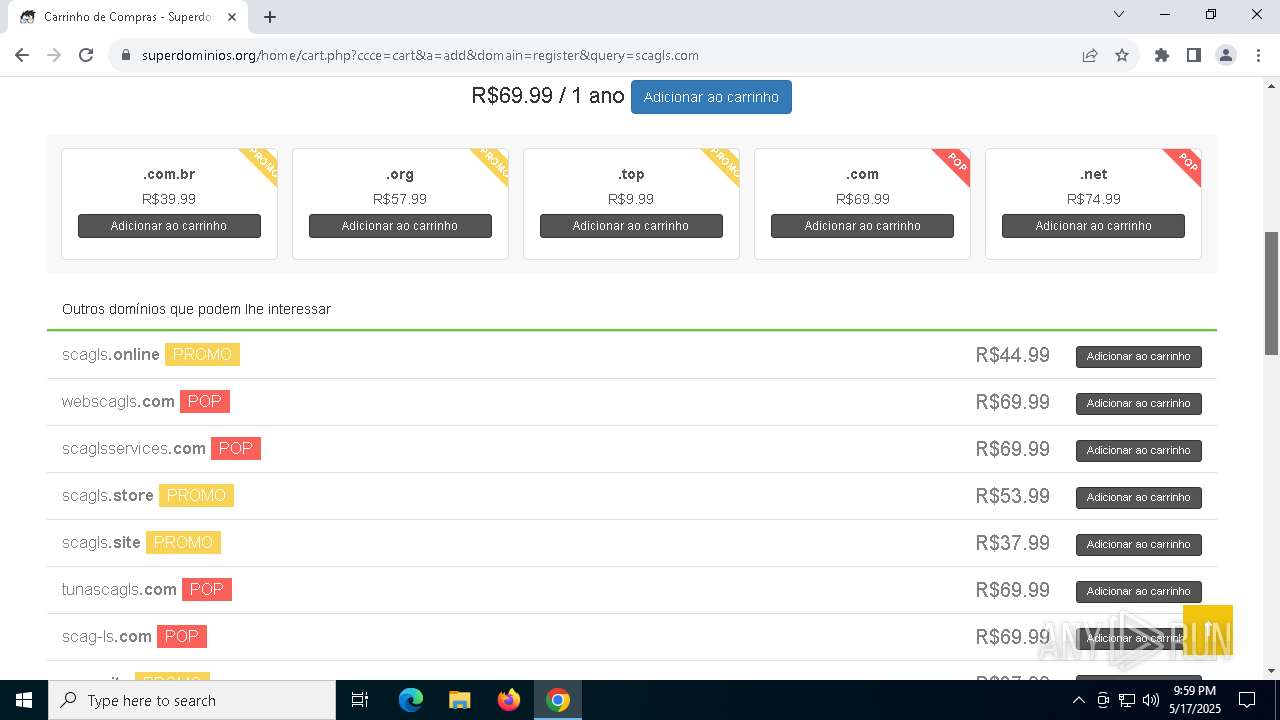The height and width of the screenshot is (720, 1280).
Task: Show hidden tray icons chevron
Action: click(x=1078, y=700)
